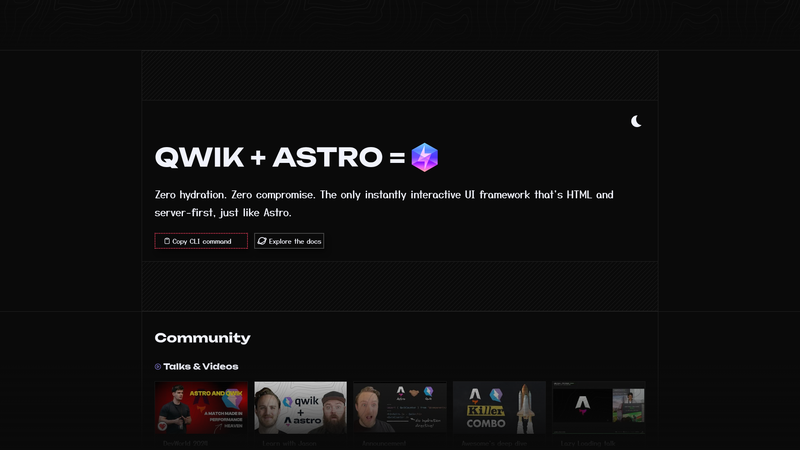Click the planet icon in Explore the docs
This screenshot has width=800, height=450.
(262, 241)
